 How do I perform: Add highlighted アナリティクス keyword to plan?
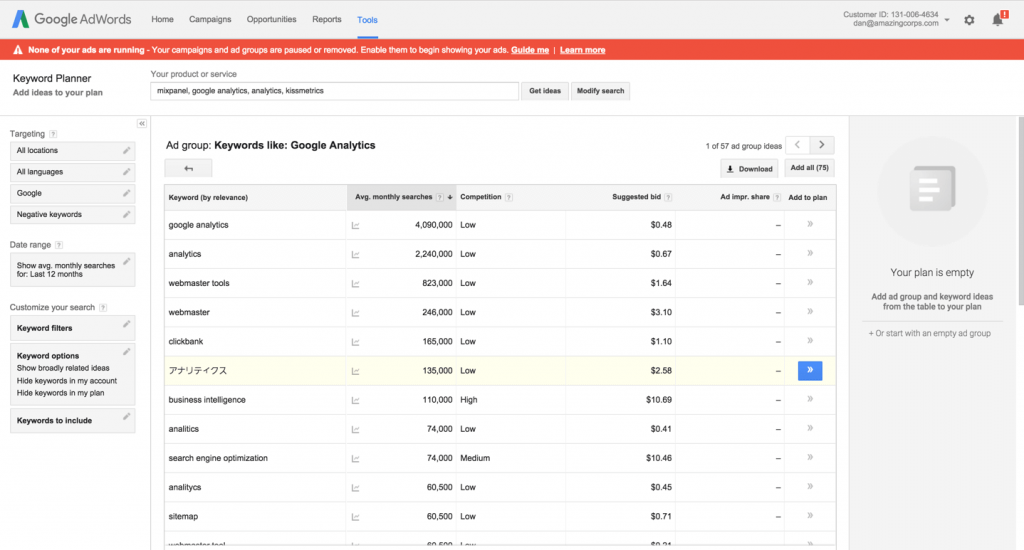[810, 370]
